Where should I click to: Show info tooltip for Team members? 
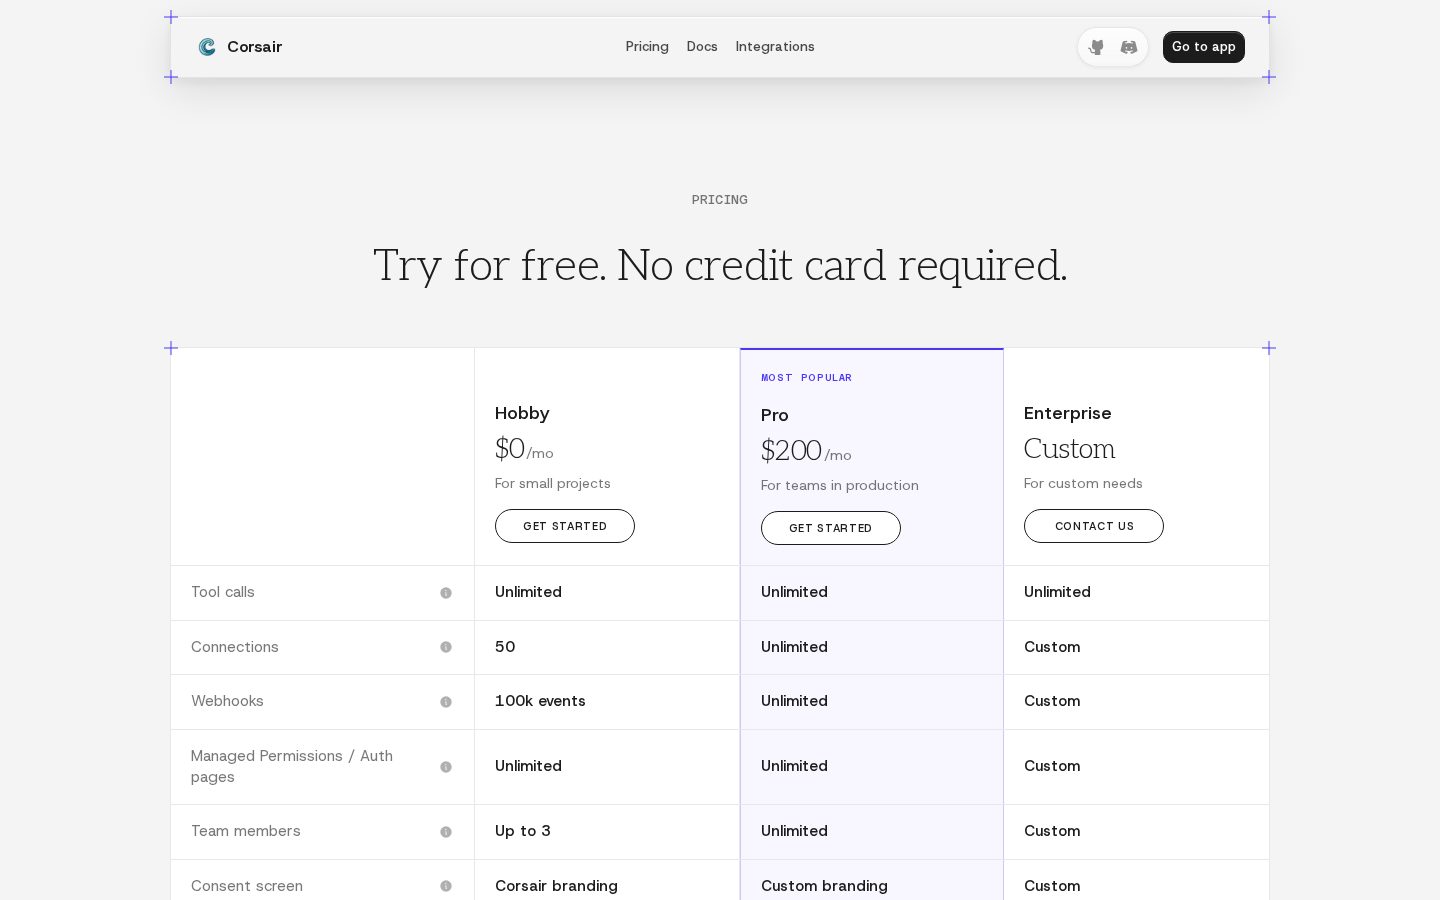[x=446, y=832]
